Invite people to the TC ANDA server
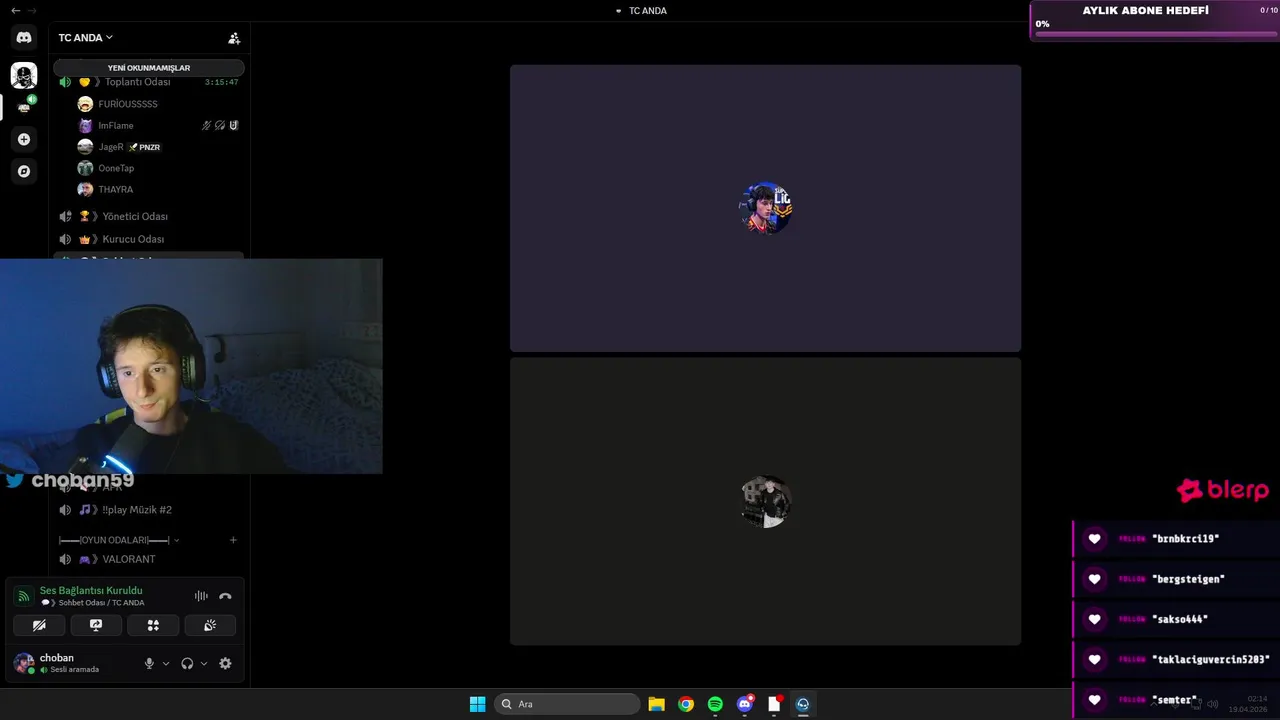Viewport: 1280px width, 720px height. pos(234,38)
